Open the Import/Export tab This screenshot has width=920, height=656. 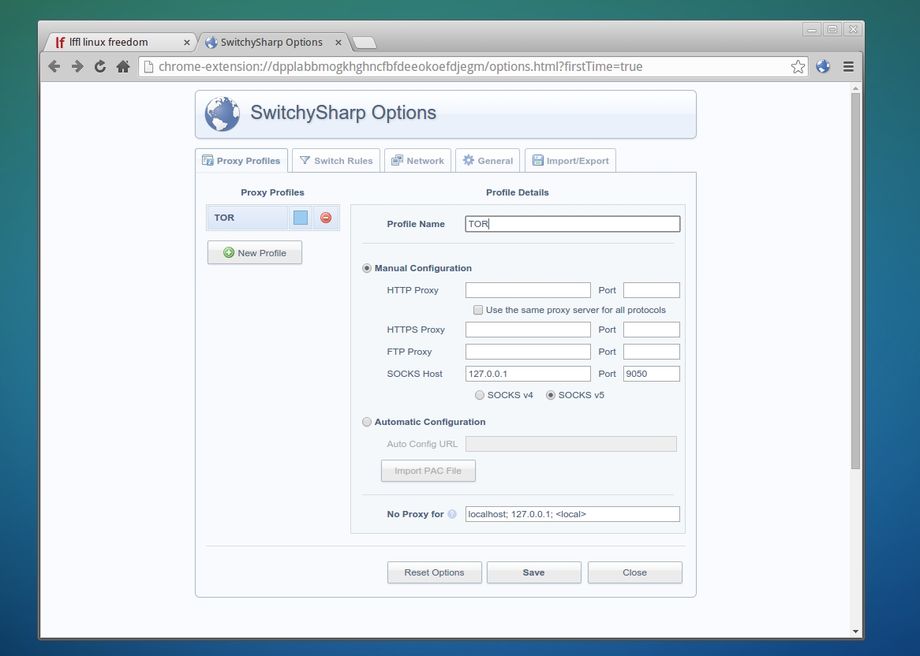coord(570,160)
